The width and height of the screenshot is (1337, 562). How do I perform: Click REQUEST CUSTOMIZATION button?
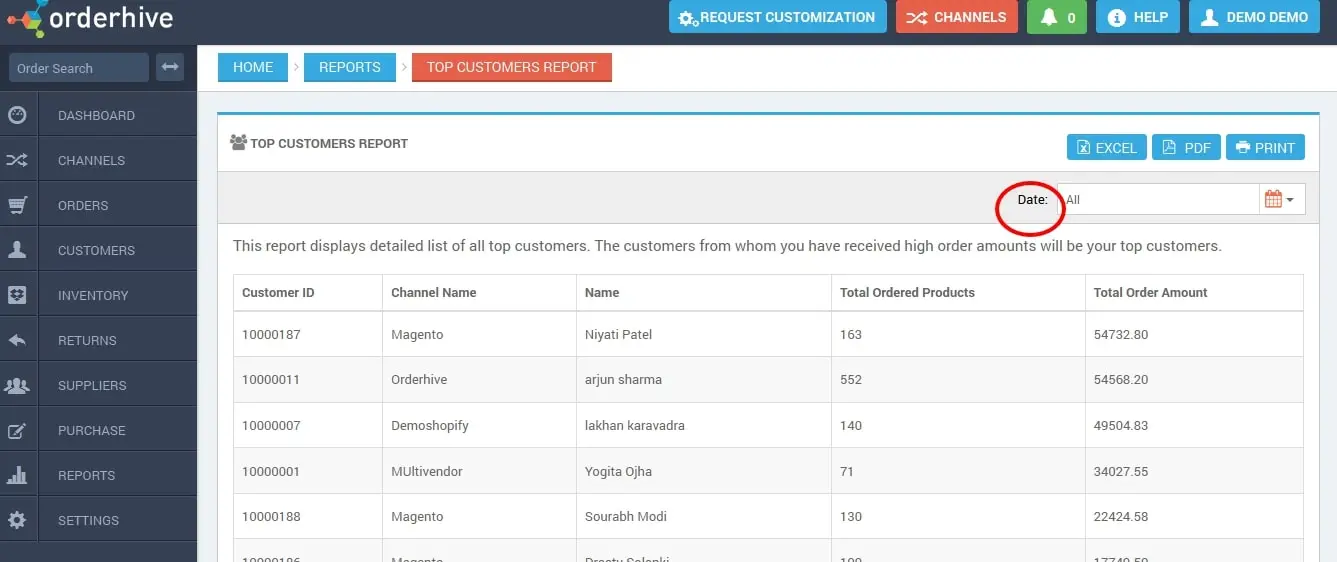[777, 17]
